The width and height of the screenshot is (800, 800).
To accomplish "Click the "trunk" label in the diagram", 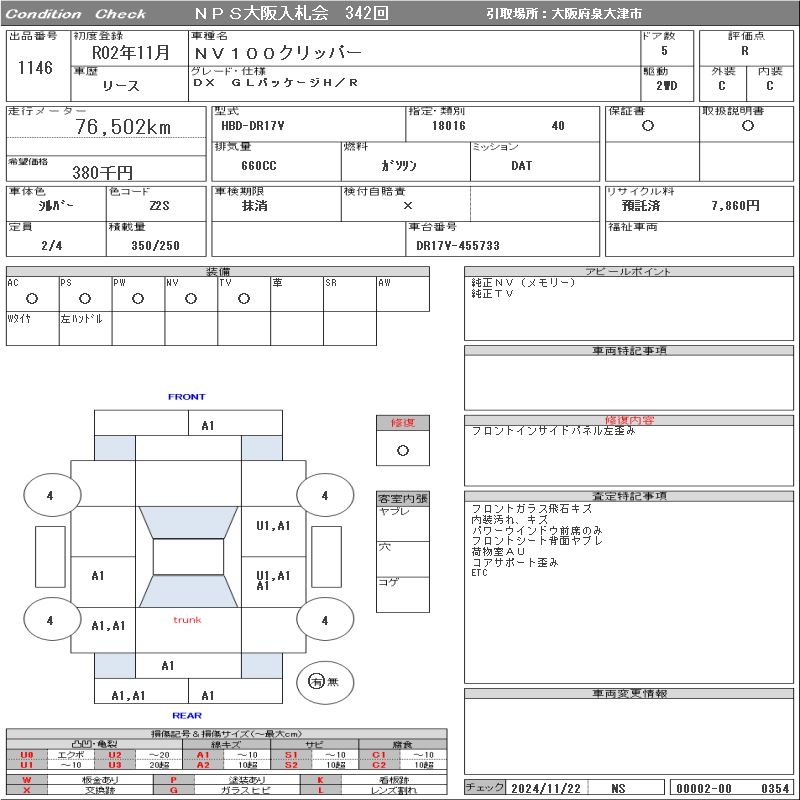I will tap(187, 620).
